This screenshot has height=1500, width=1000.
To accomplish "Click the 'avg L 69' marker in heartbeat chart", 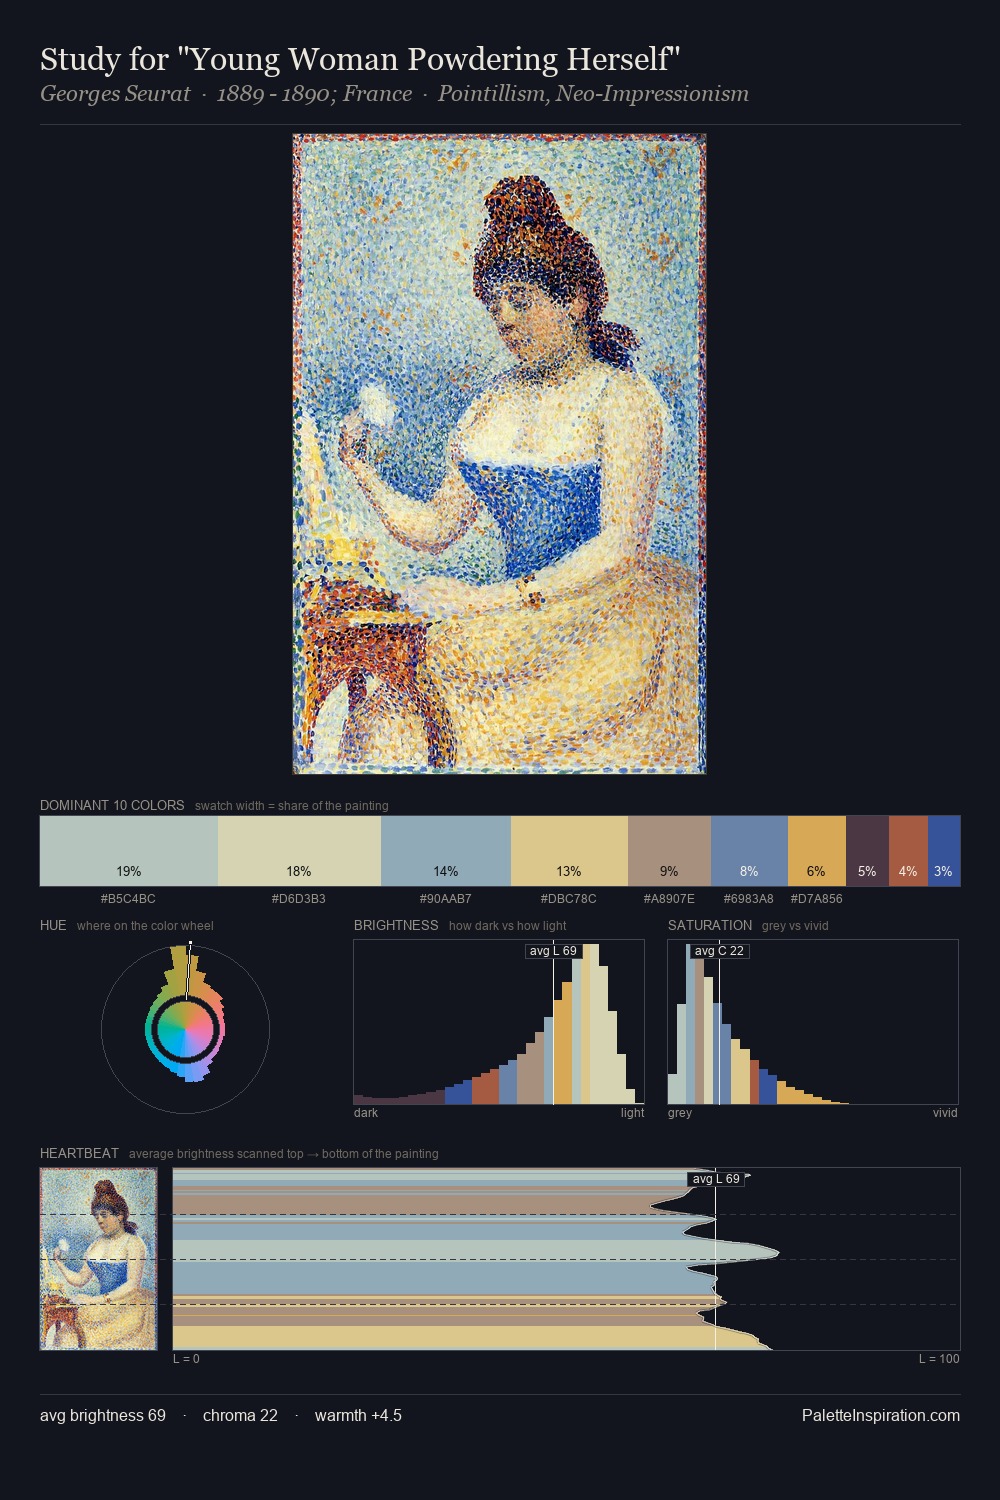I will point(715,1179).
